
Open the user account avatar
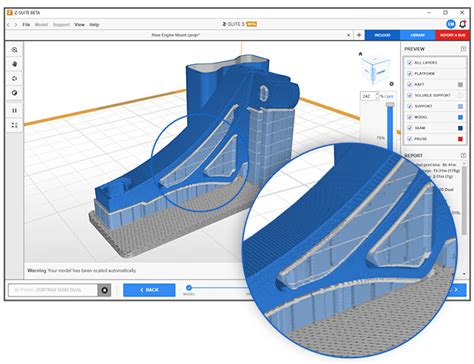point(451,24)
